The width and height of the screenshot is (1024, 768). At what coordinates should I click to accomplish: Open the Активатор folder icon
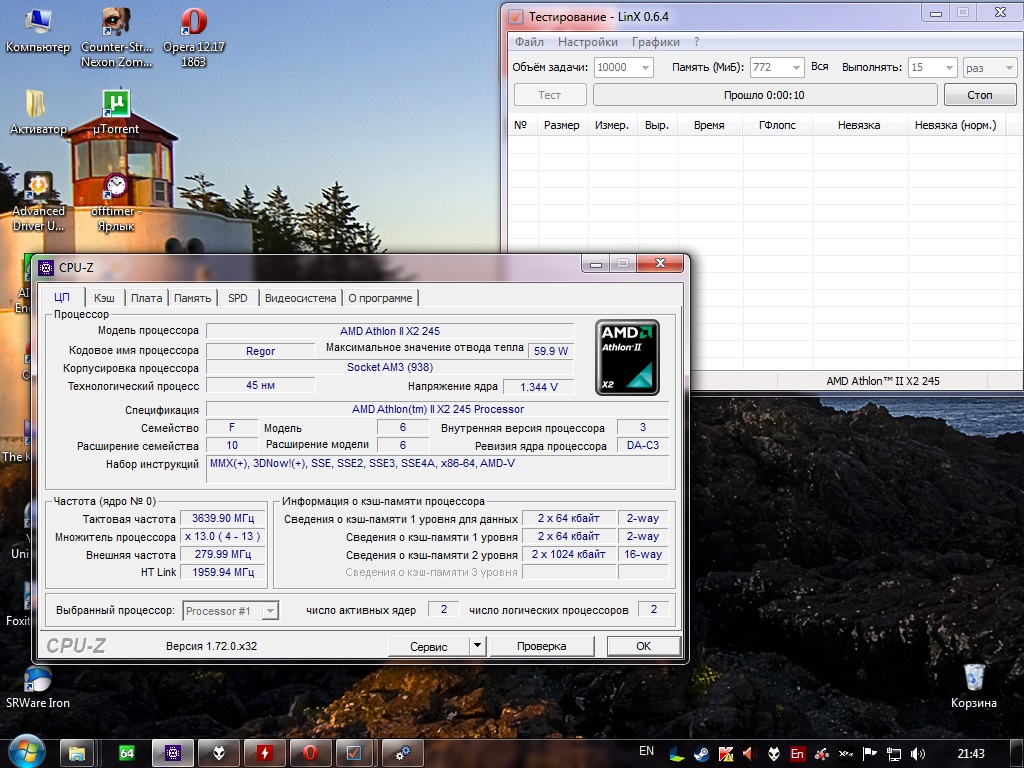pos(38,112)
